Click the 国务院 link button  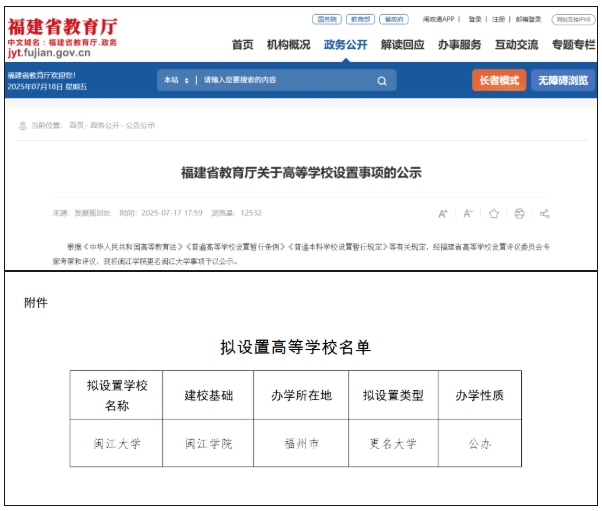point(327,19)
